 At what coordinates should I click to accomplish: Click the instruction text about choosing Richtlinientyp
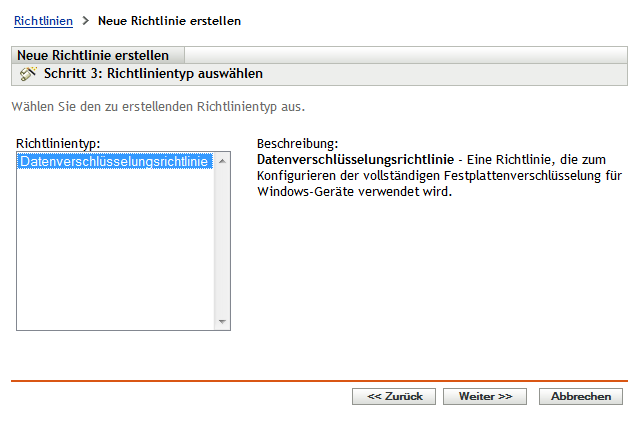[x=158, y=105]
